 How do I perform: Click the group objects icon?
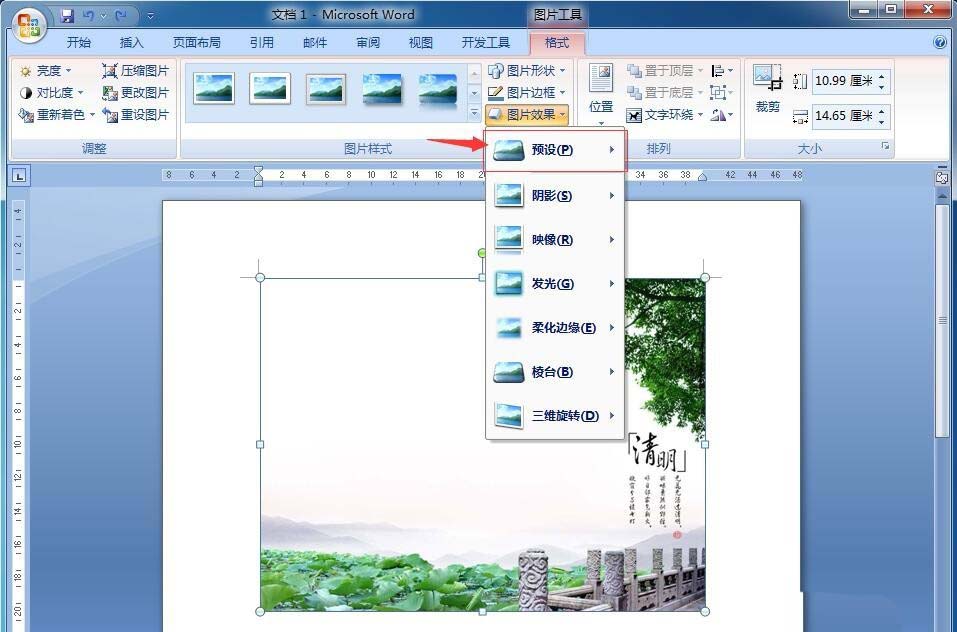coord(722,93)
